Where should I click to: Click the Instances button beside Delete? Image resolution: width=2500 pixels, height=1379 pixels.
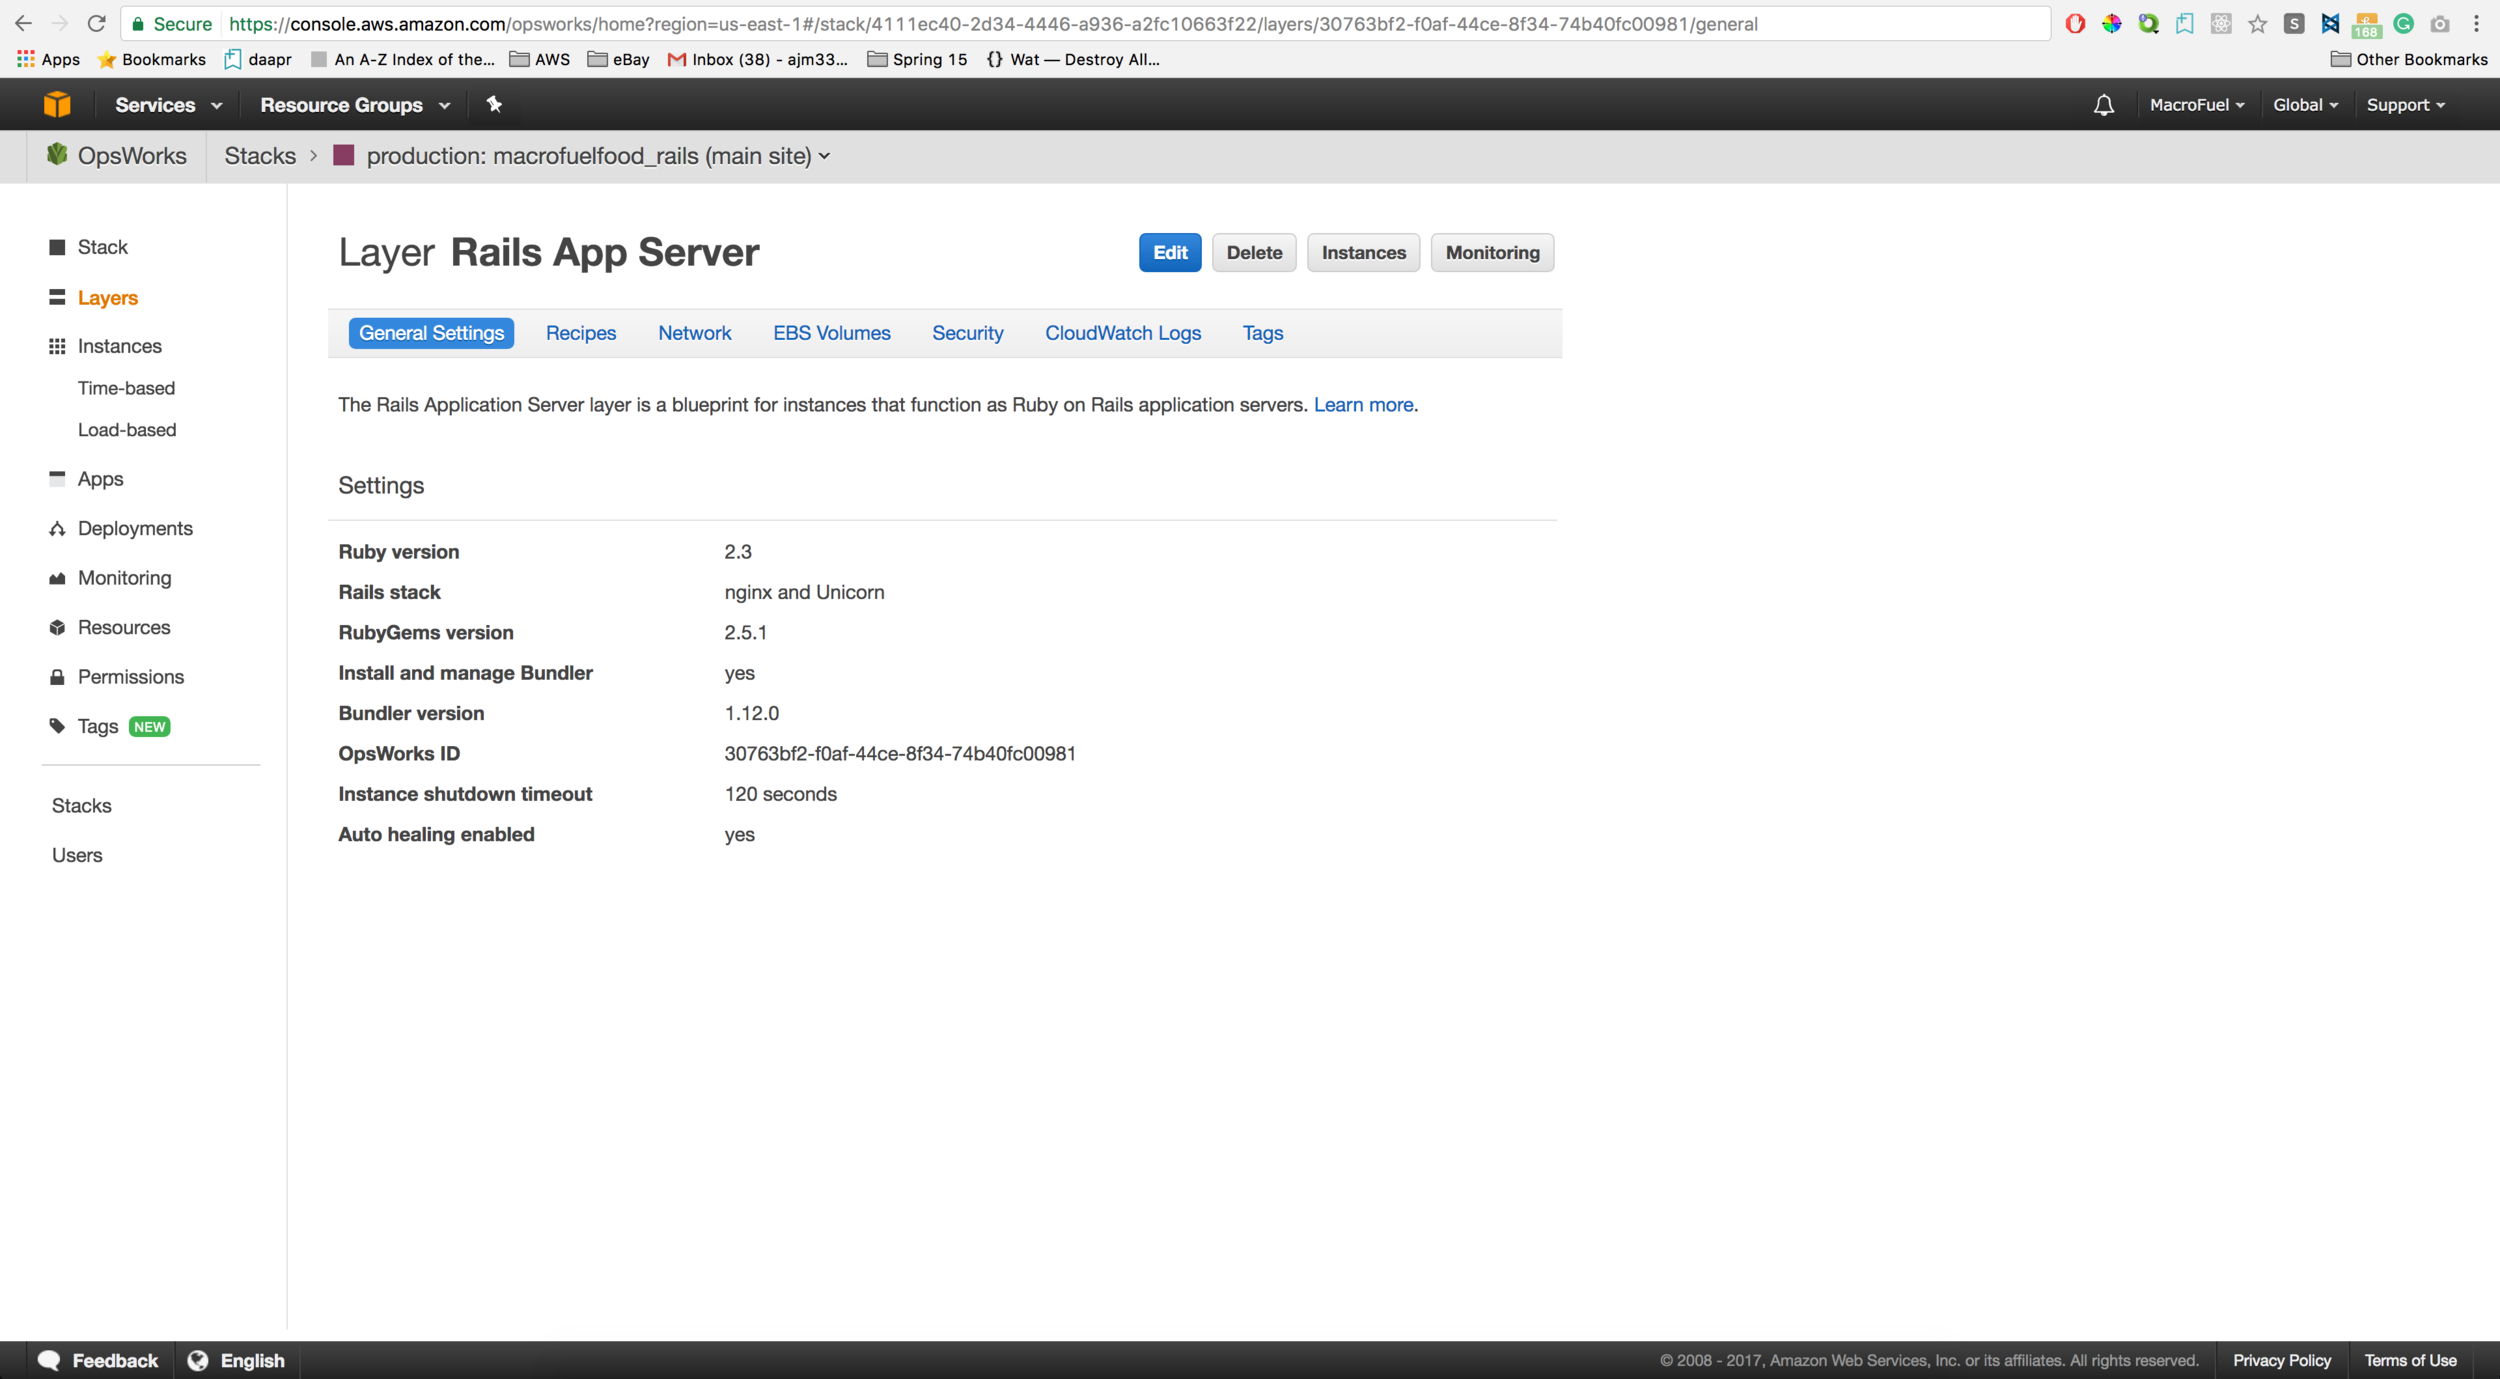pyautogui.click(x=1363, y=253)
